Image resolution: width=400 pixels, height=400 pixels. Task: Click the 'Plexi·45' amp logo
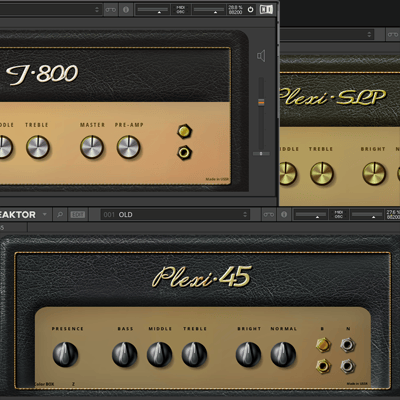pyautogui.click(x=202, y=277)
